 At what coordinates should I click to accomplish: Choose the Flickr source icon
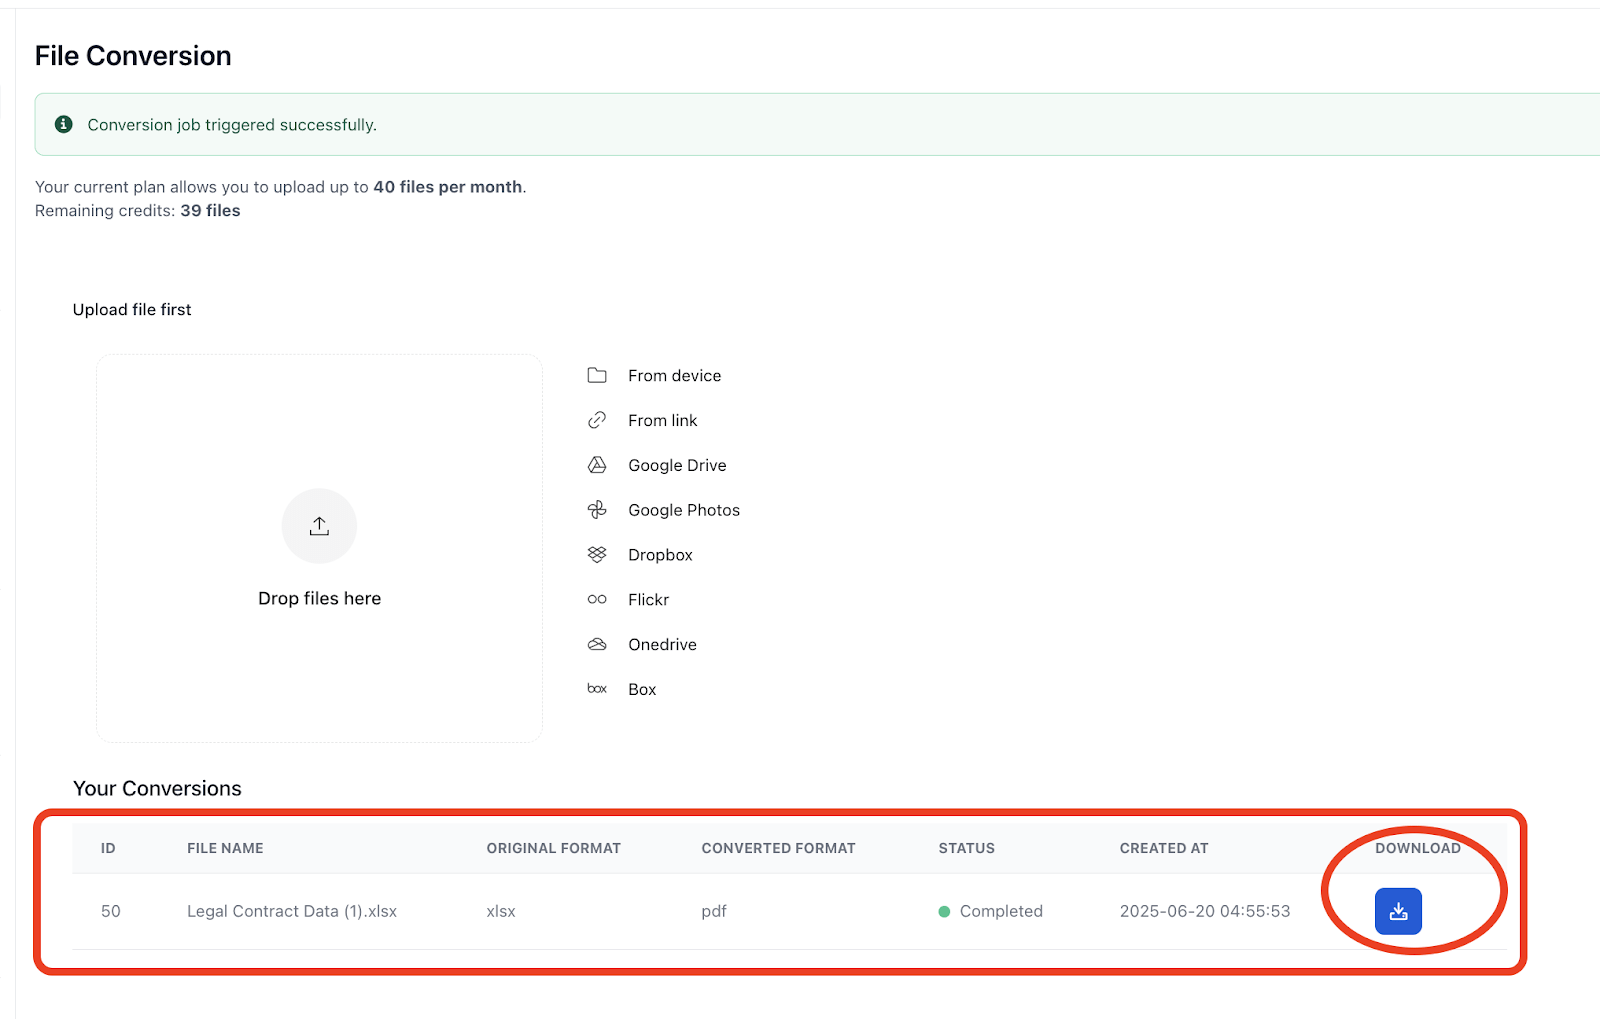pyautogui.click(x=597, y=599)
